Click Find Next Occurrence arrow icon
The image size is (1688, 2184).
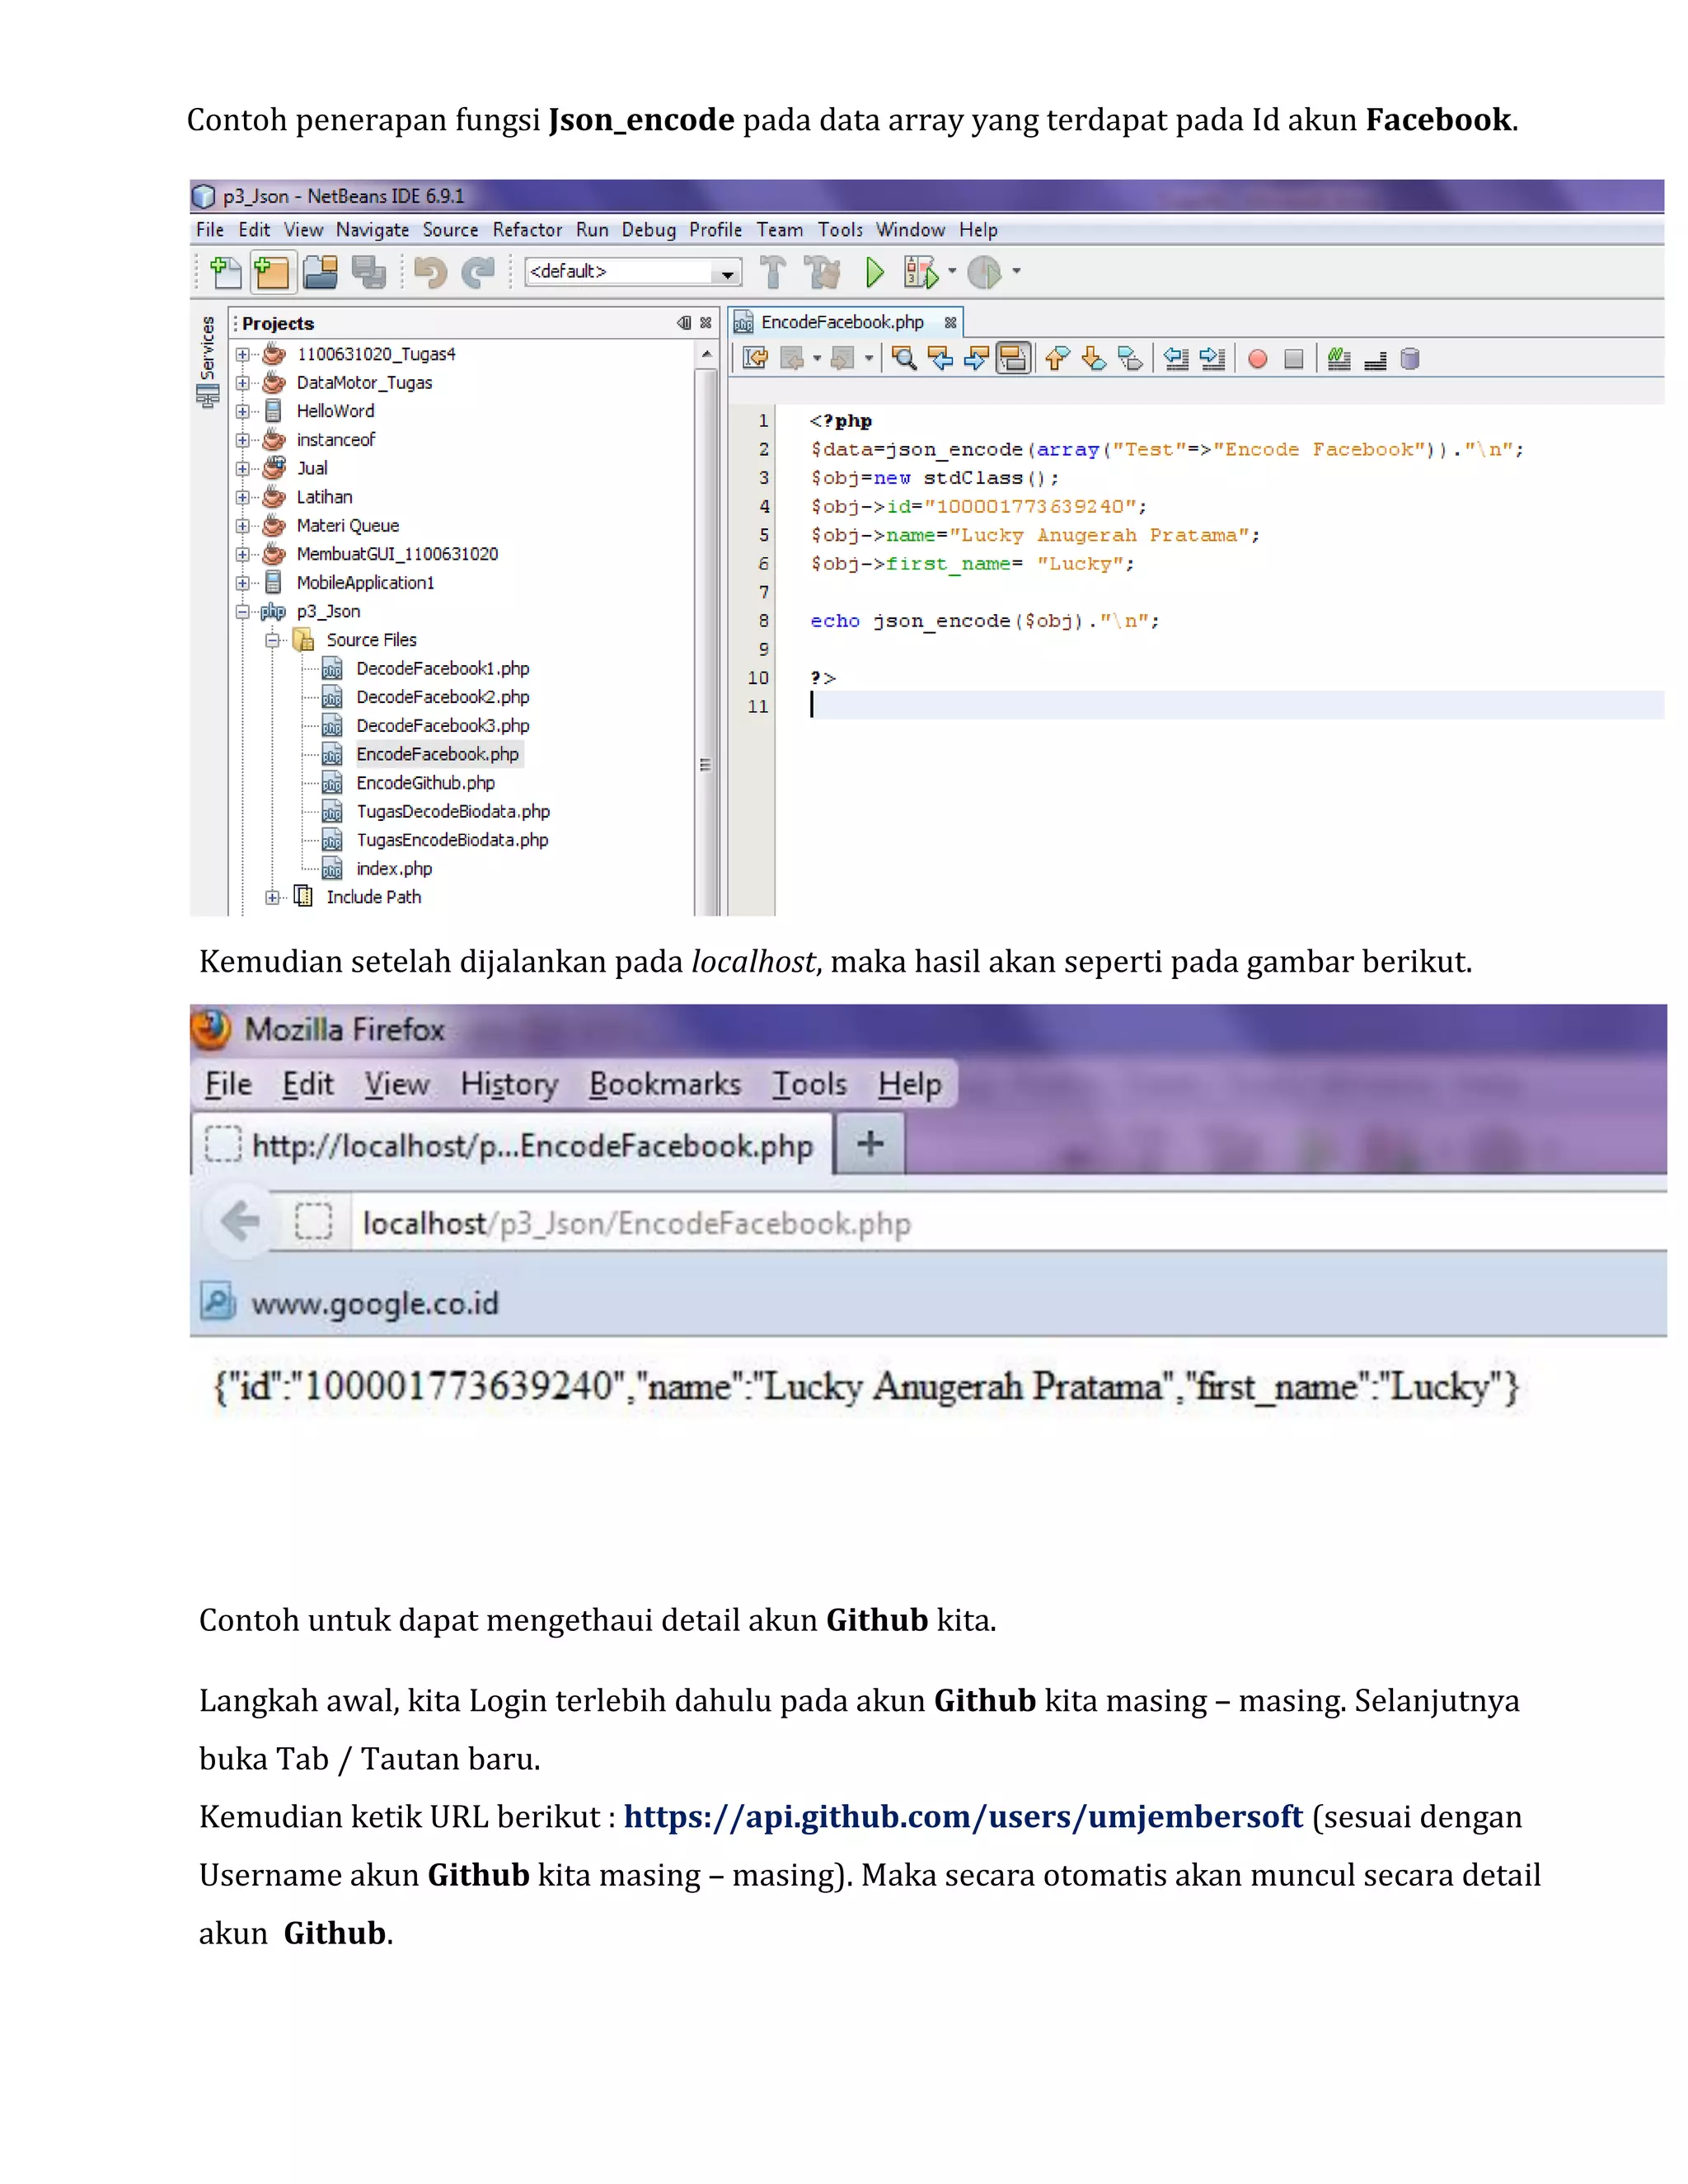coord(976,358)
